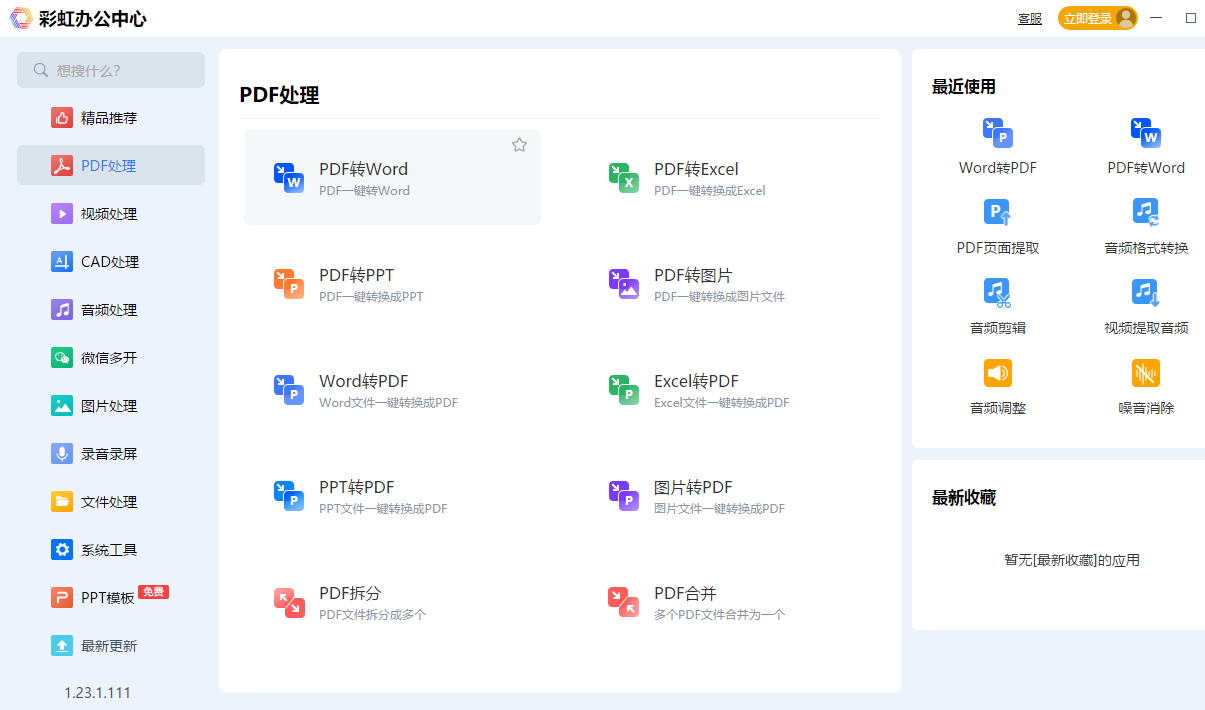
Task: Open the 图片转PDF tool icon
Action: tap(624, 496)
